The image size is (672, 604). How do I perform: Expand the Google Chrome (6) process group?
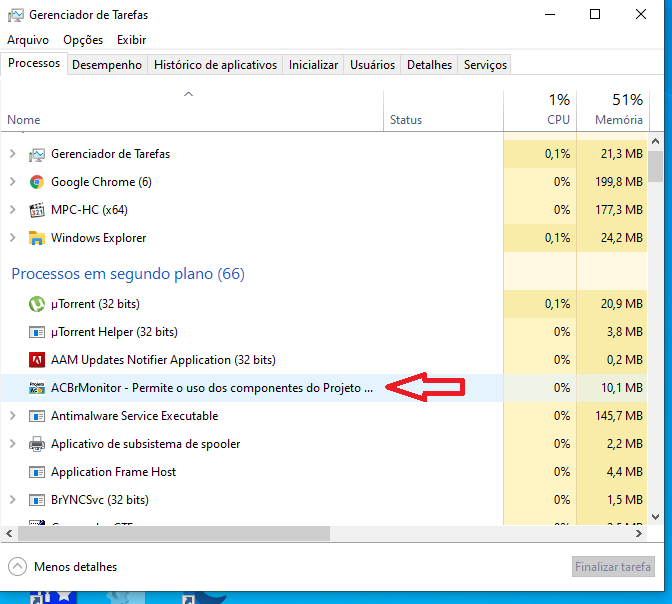pos(13,182)
